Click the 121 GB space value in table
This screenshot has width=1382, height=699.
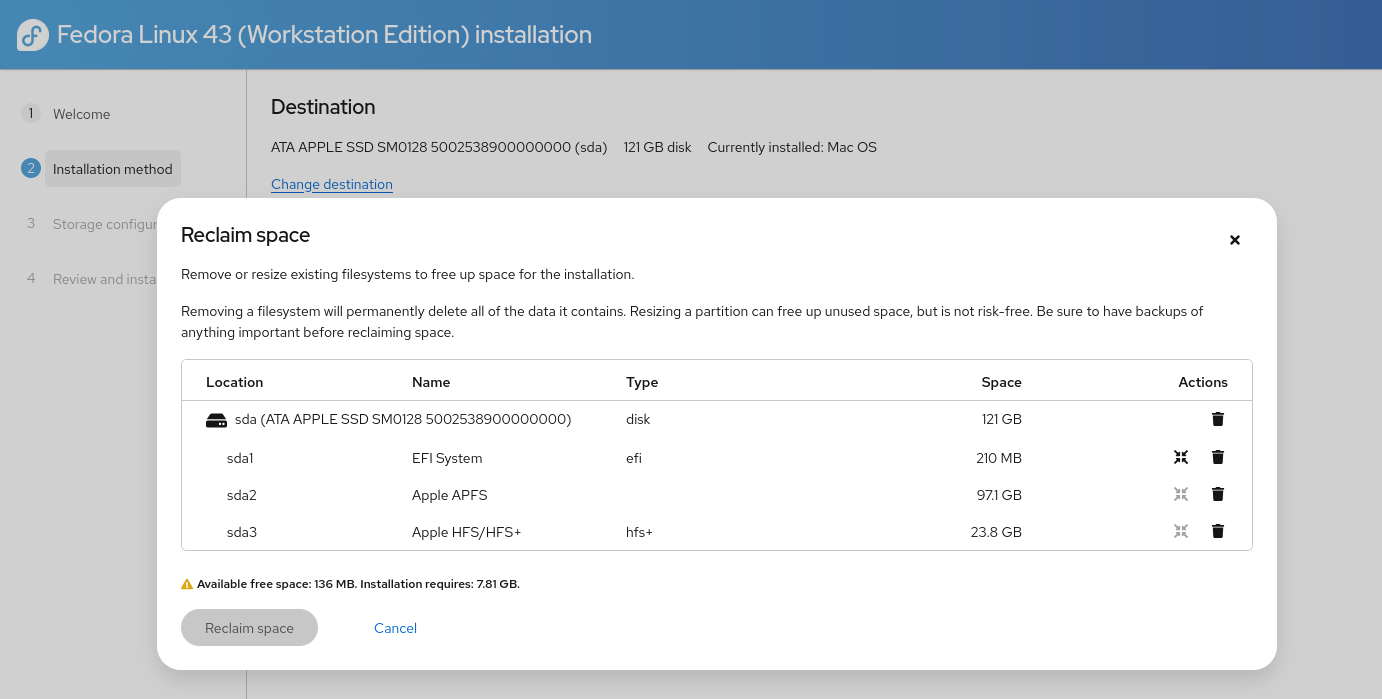click(x=1001, y=419)
